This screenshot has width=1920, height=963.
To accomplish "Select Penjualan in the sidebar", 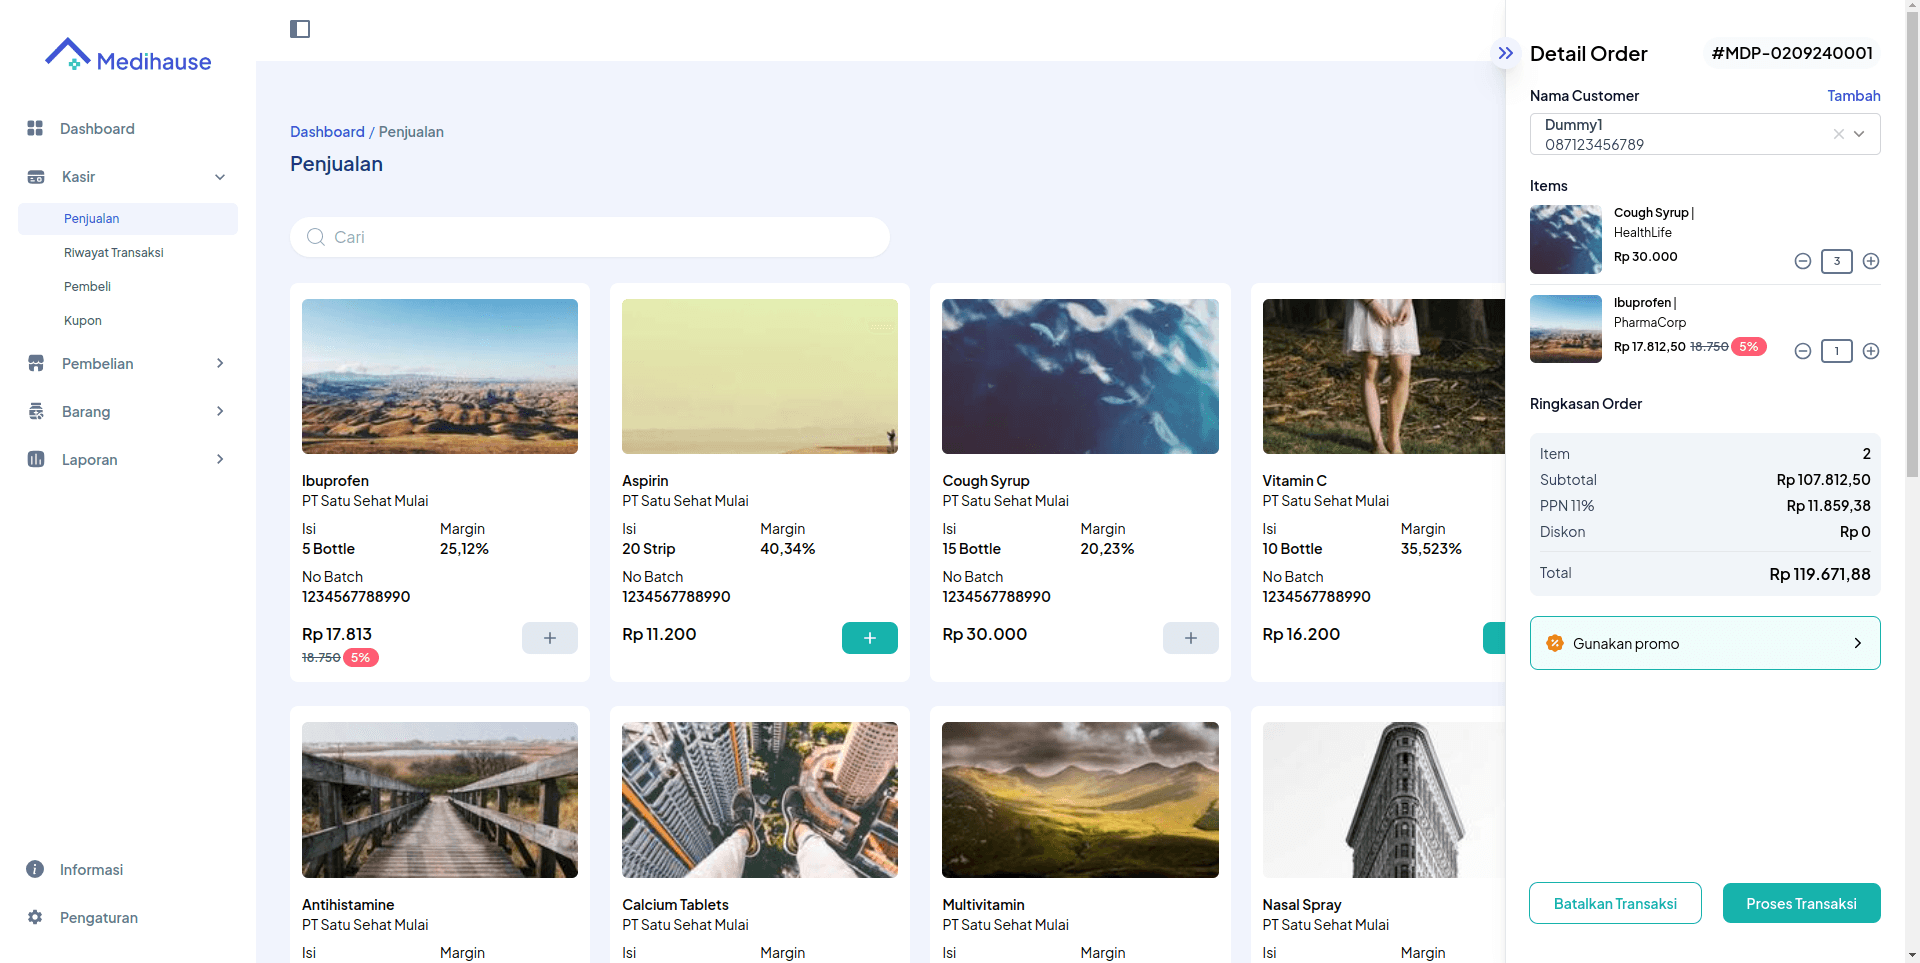I will pyautogui.click(x=128, y=219).
